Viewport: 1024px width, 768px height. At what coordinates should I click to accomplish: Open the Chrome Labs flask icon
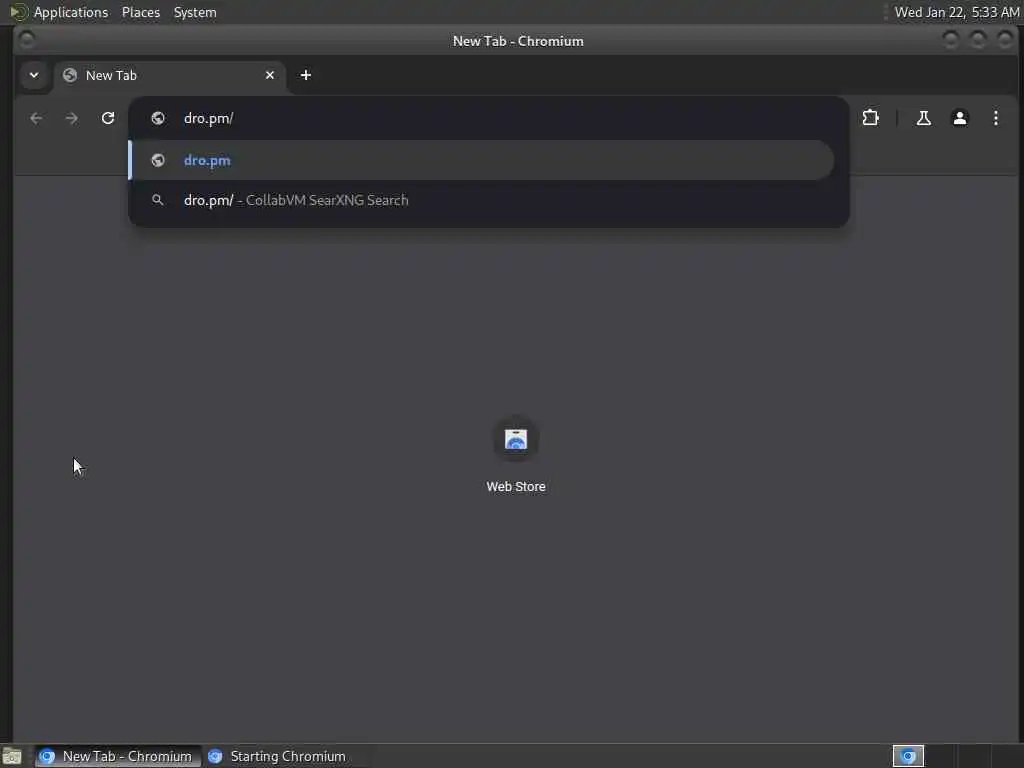[923, 118]
